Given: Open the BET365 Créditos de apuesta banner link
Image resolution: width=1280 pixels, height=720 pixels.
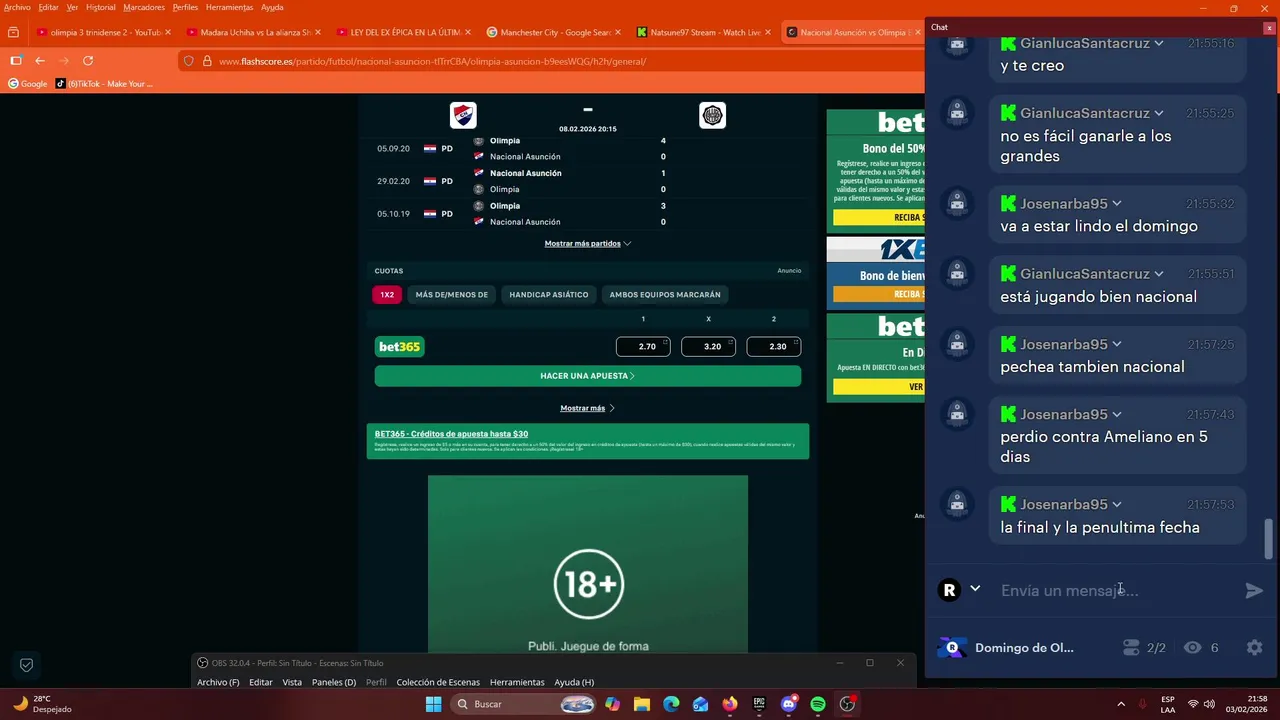Looking at the screenshot, I should (451, 434).
